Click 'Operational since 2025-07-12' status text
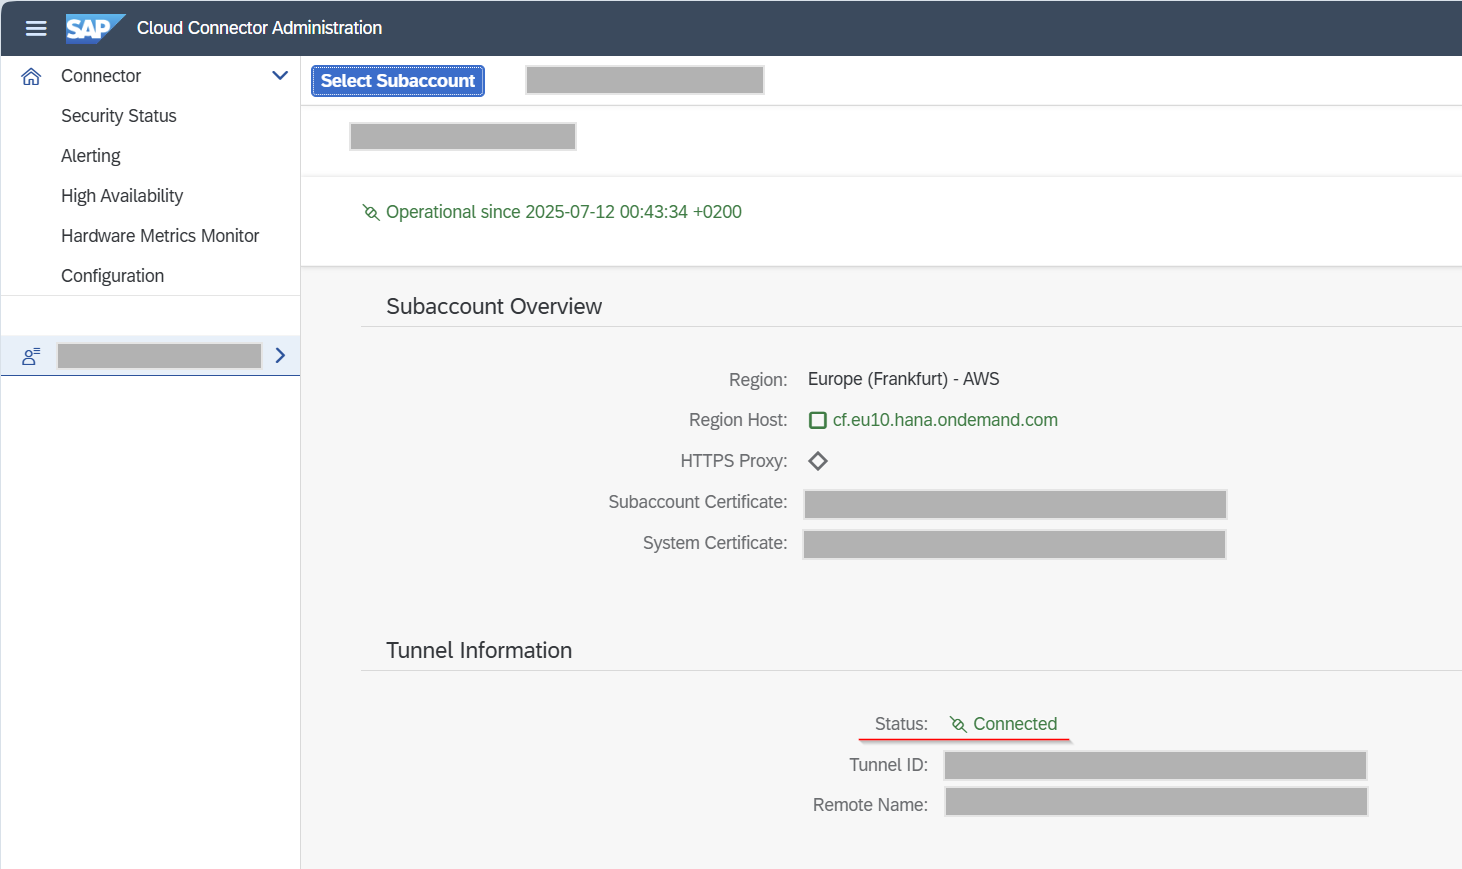This screenshot has width=1462, height=869. click(x=564, y=212)
